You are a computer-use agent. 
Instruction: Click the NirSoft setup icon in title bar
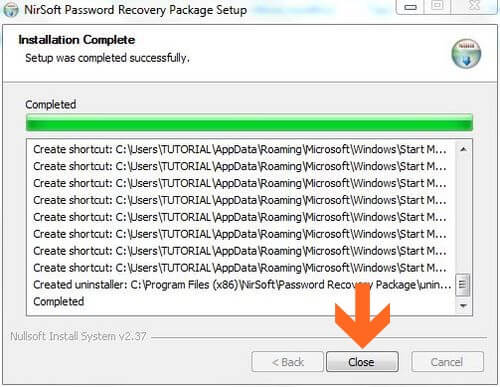(11, 9)
